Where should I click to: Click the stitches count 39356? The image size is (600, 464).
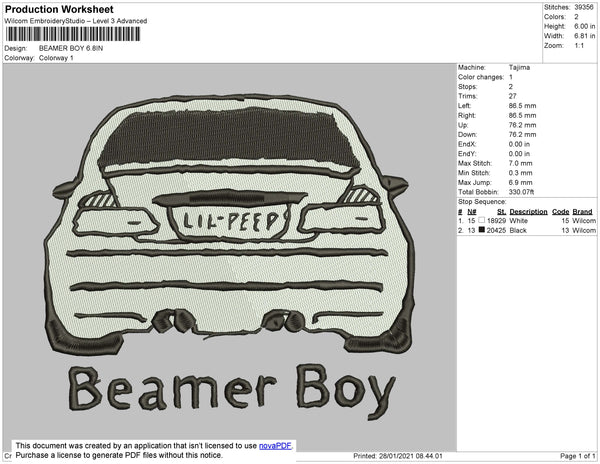[x=584, y=7]
